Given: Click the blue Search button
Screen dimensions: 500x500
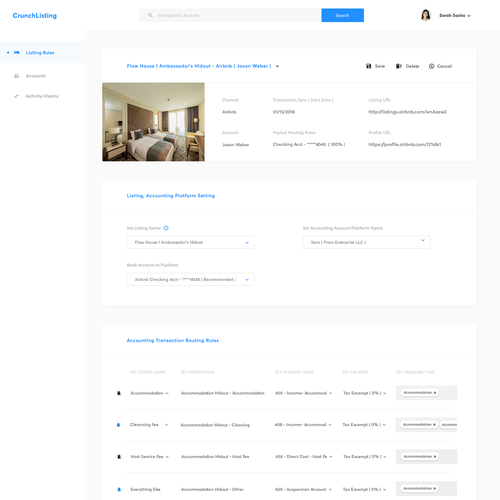Looking at the screenshot, I should point(342,15).
